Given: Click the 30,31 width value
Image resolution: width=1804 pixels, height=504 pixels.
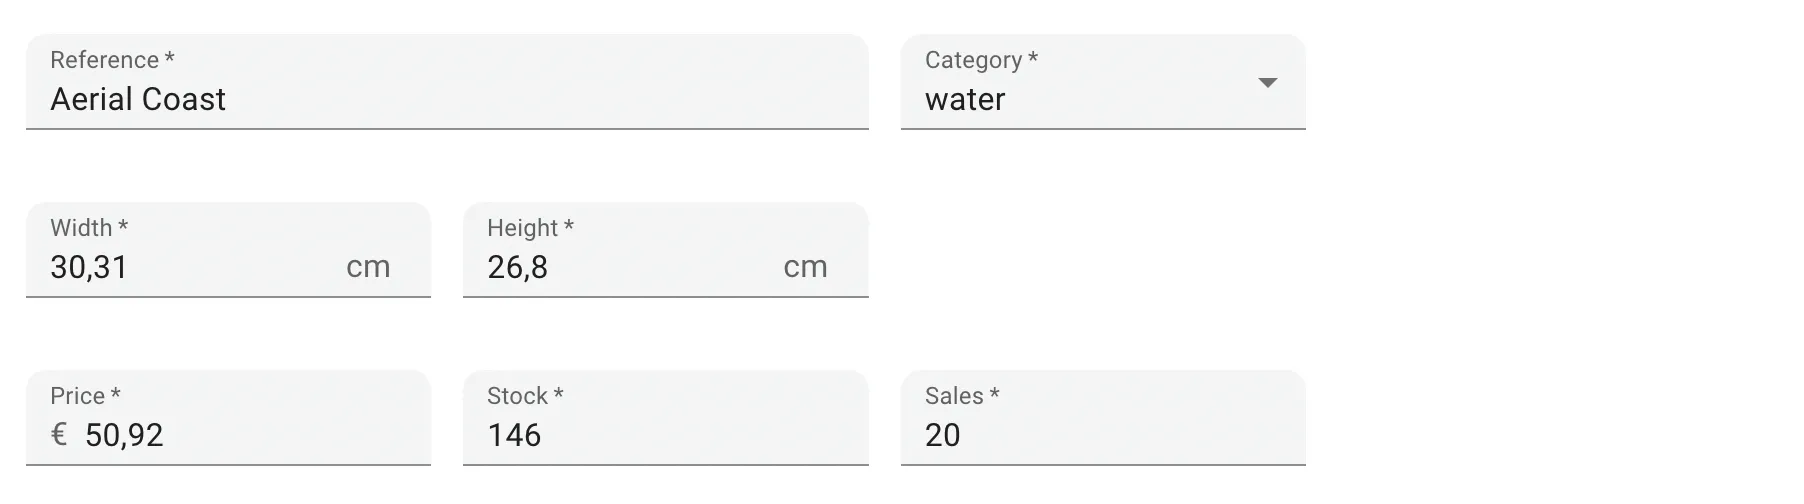Looking at the screenshot, I should pos(89,267).
